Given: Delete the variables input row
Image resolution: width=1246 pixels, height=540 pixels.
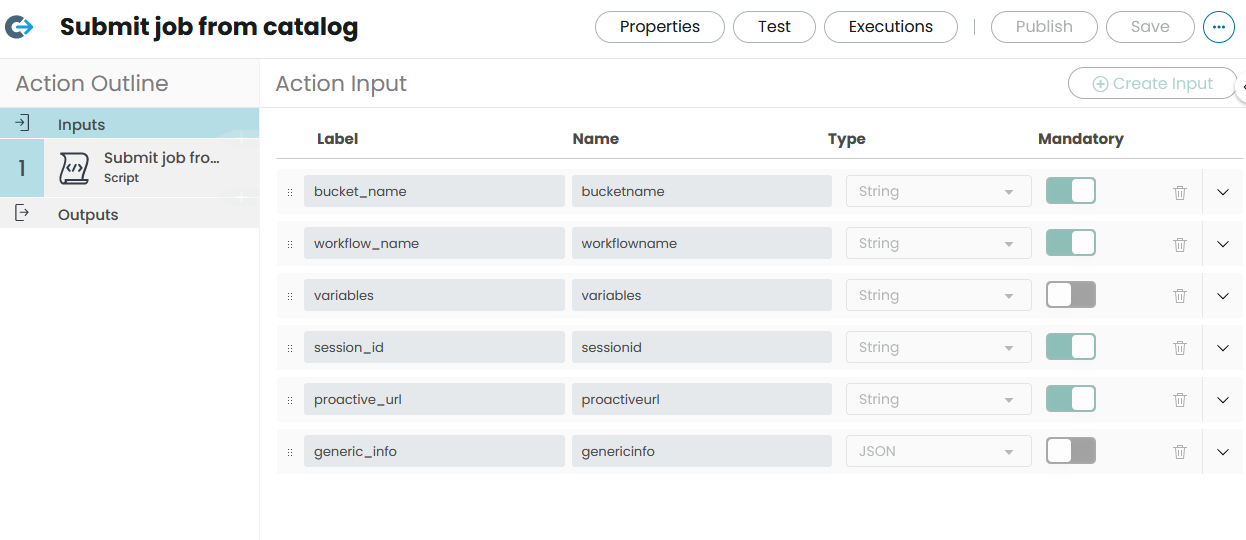Looking at the screenshot, I should tap(1180, 296).
